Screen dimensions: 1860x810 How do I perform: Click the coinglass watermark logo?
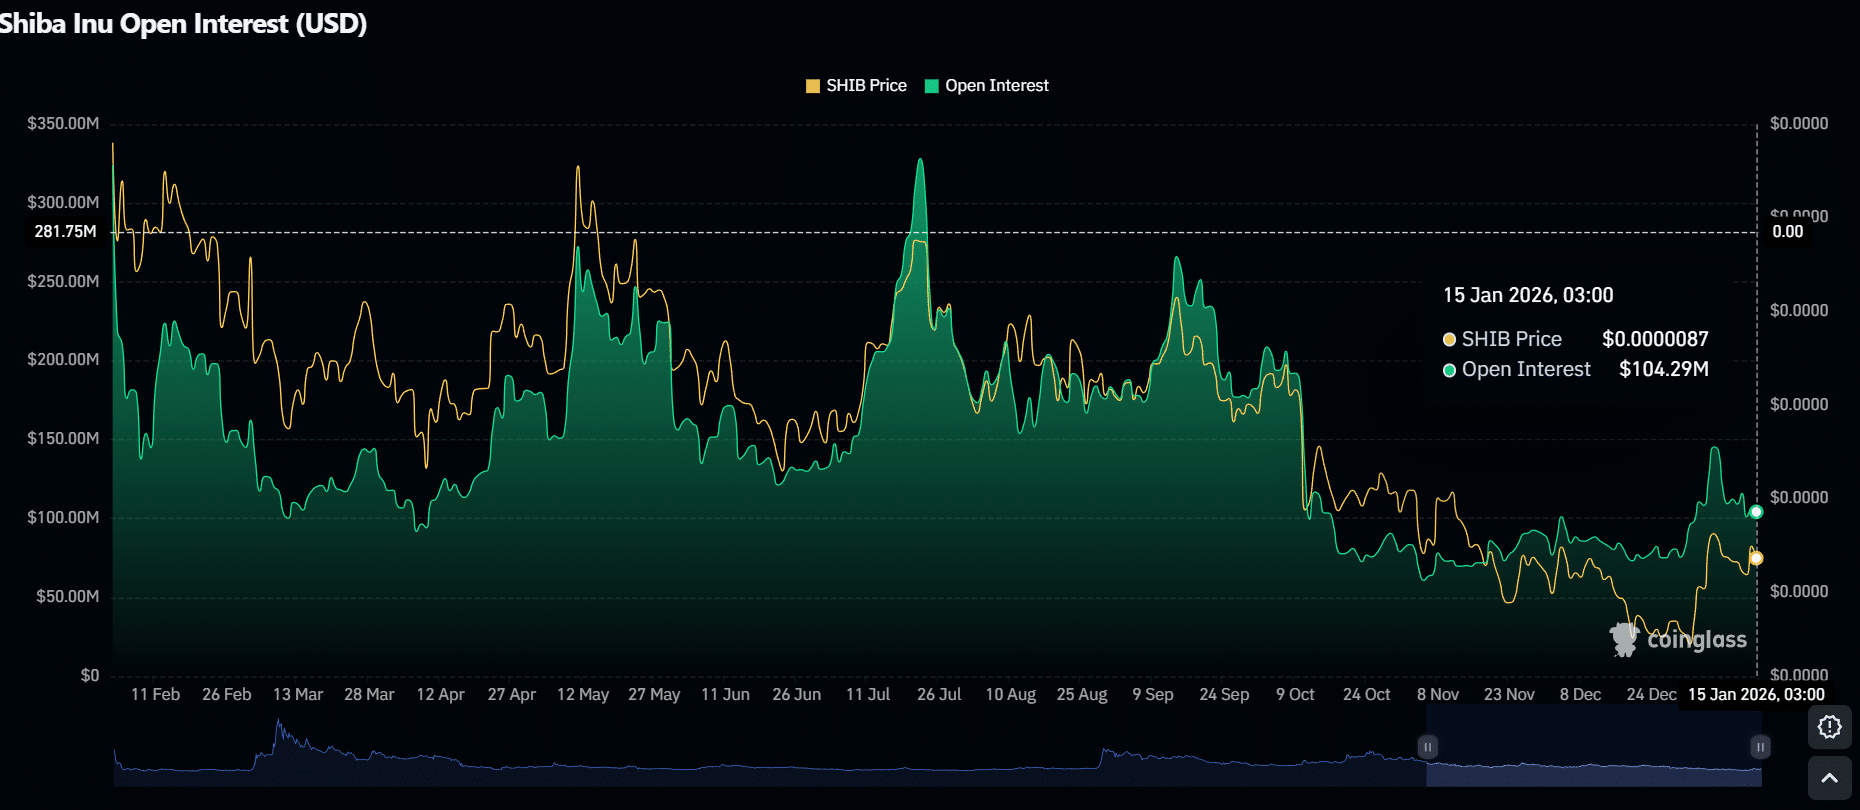[1679, 639]
